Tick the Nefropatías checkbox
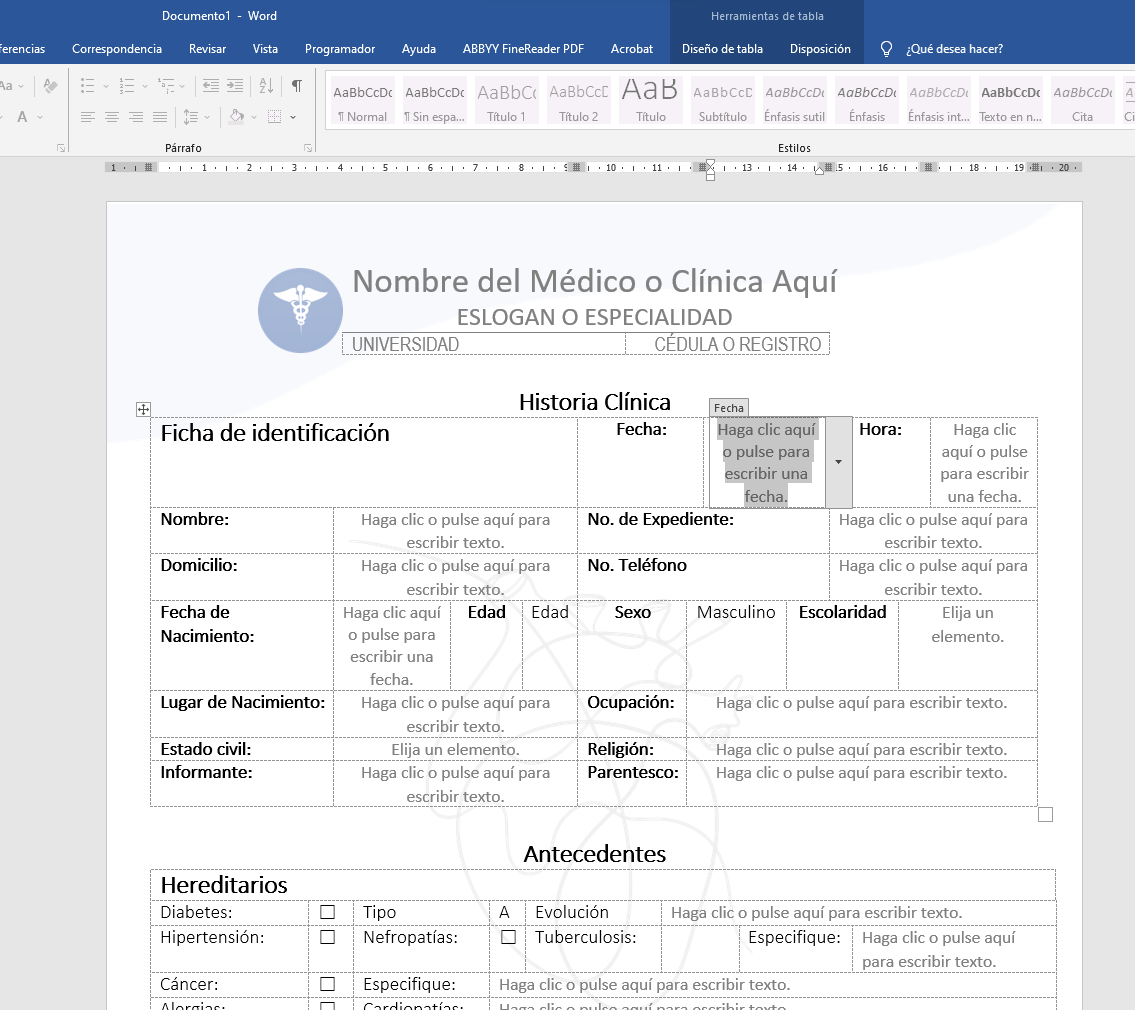1135x1010 pixels. click(508, 937)
